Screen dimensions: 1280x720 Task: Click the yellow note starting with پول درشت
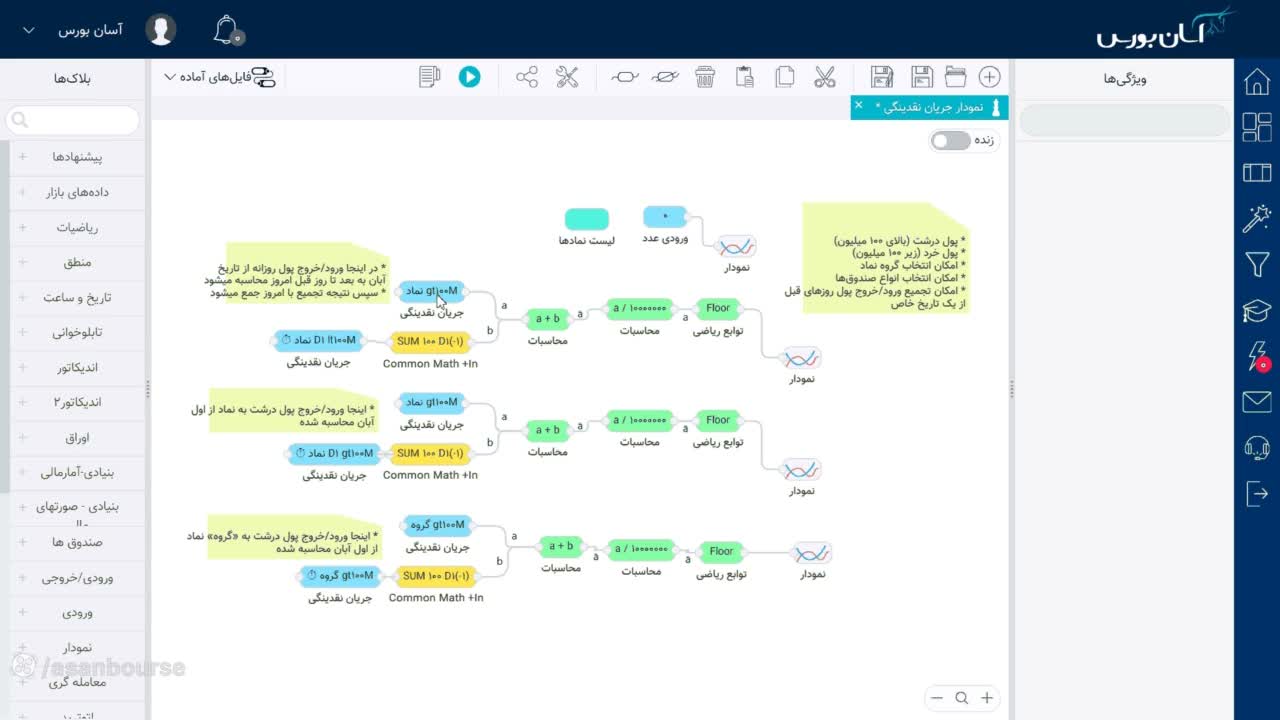[x=886, y=259]
